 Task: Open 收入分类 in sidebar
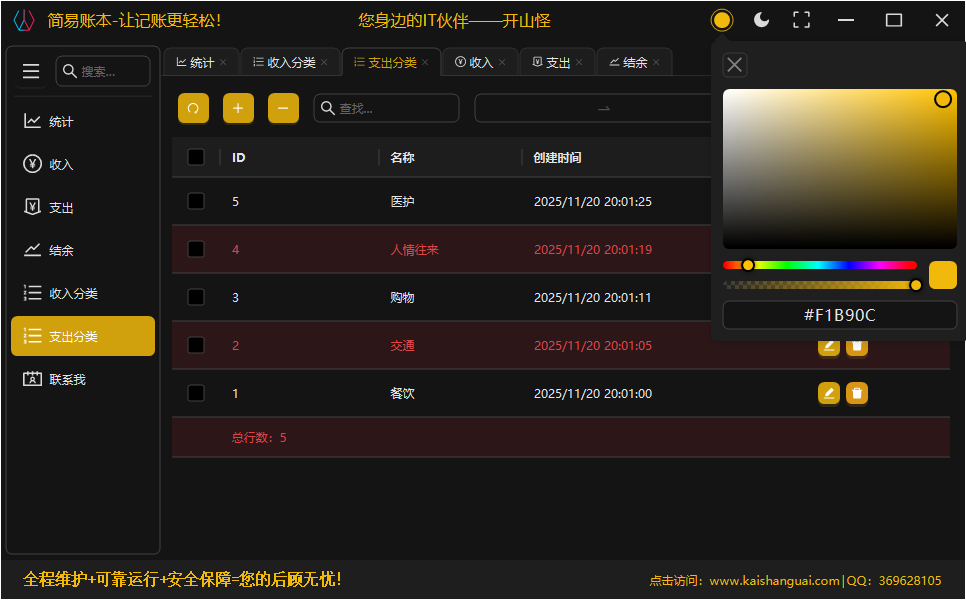tap(83, 293)
